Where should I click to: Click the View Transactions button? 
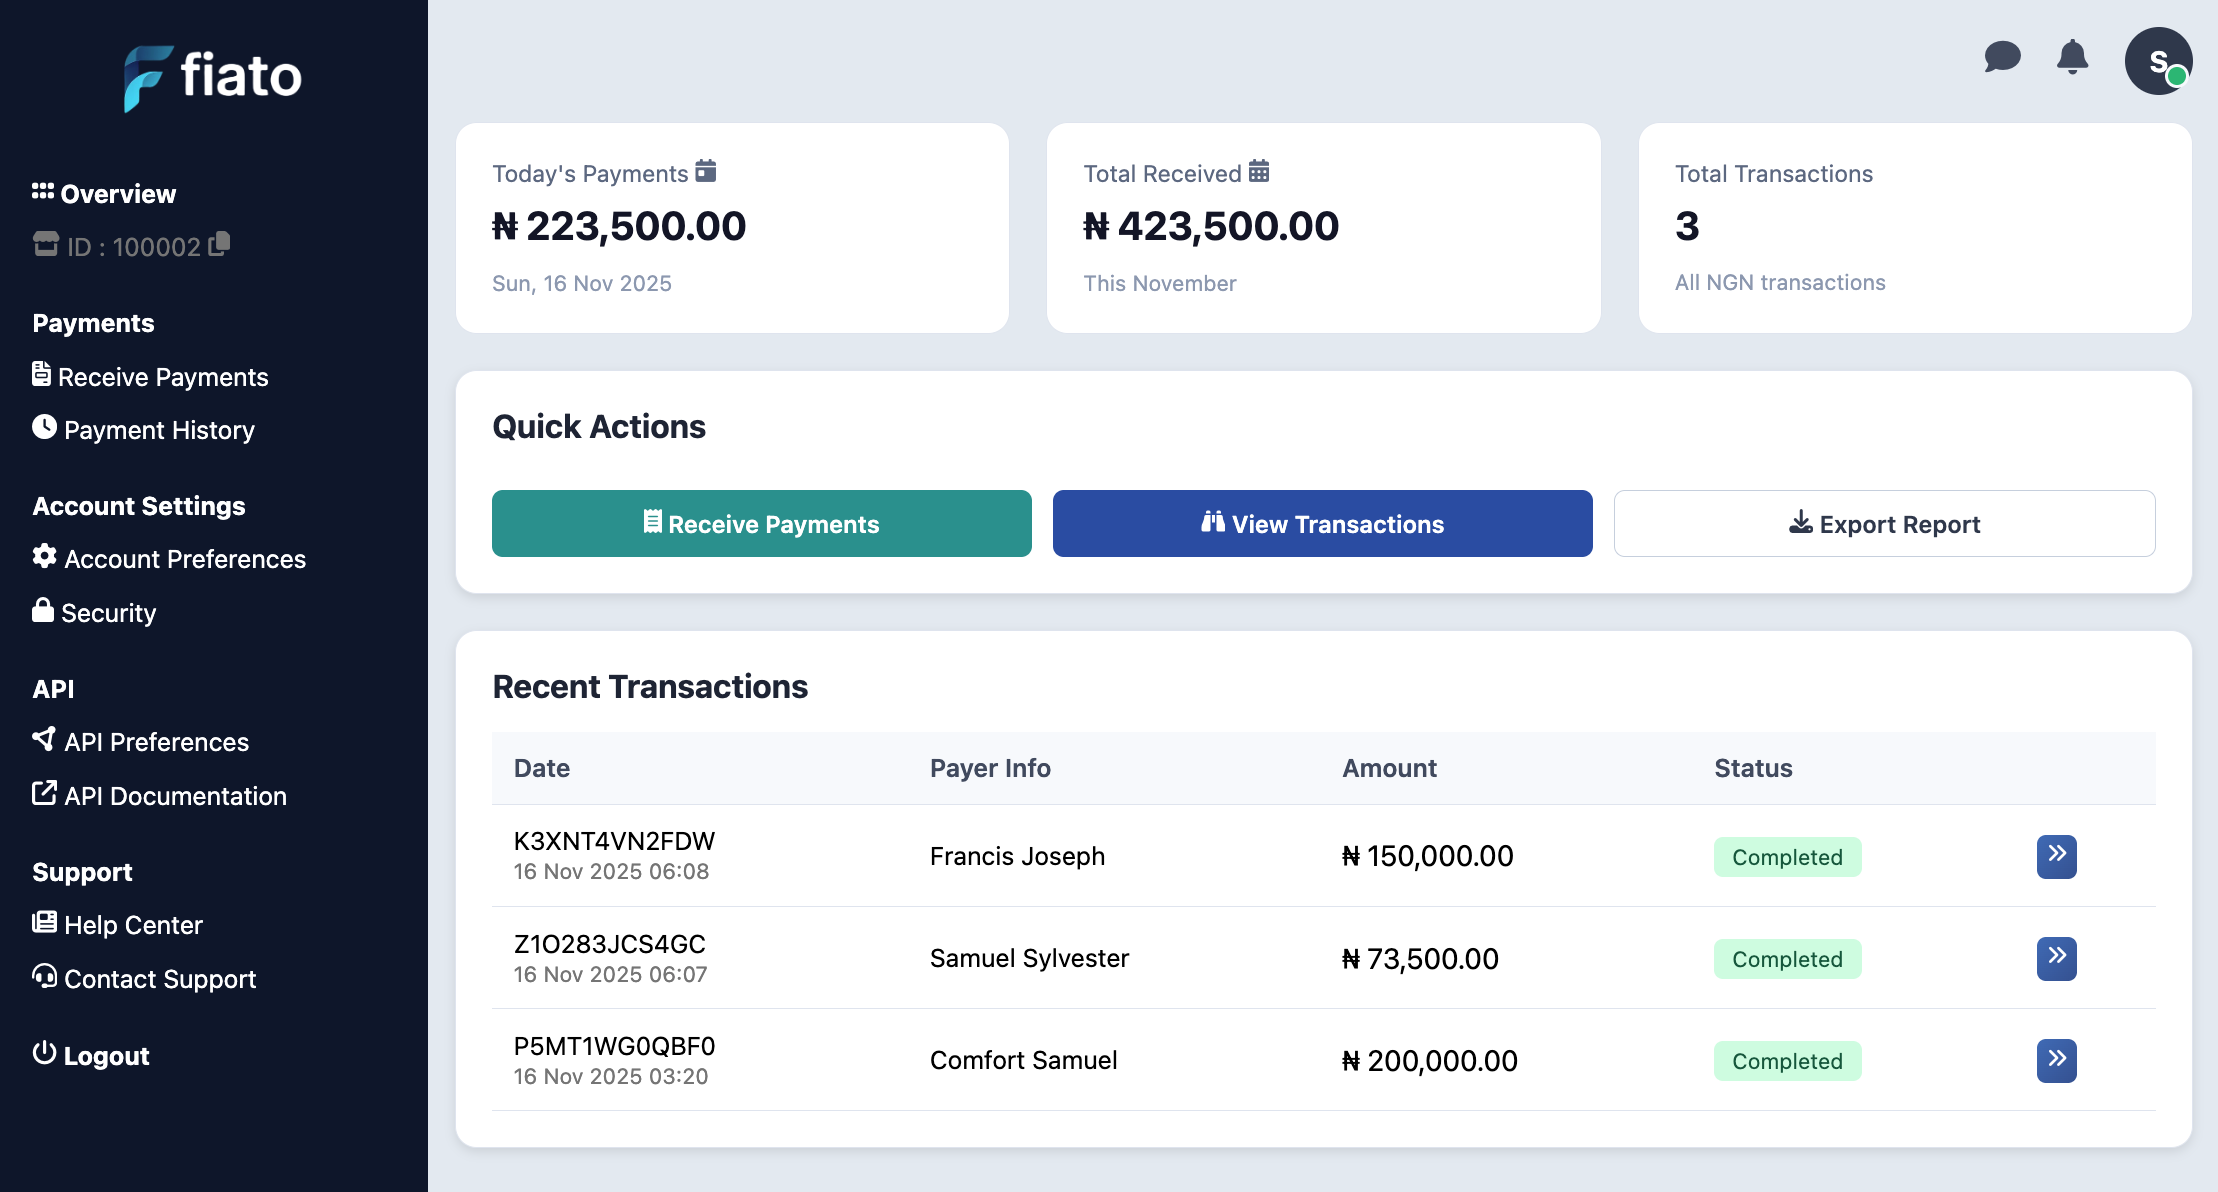pyautogui.click(x=1322, y=523)
